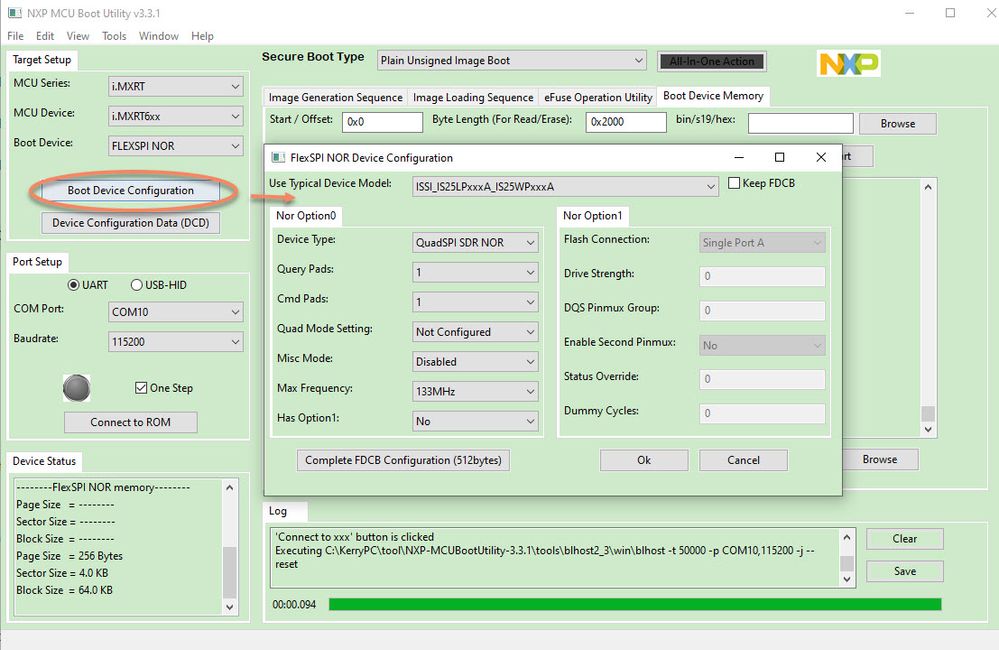Image resolution: width=999 pixels, height=650 pixels.
Task: Click the Dummy Cycles field
Action: coord(762,413)
